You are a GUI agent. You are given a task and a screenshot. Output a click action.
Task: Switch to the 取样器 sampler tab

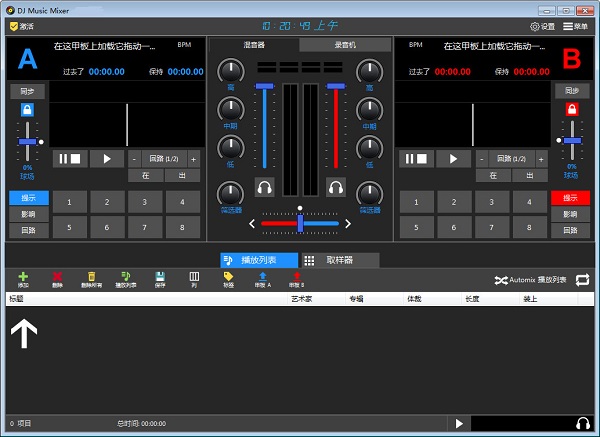click(x=340, y=259)
